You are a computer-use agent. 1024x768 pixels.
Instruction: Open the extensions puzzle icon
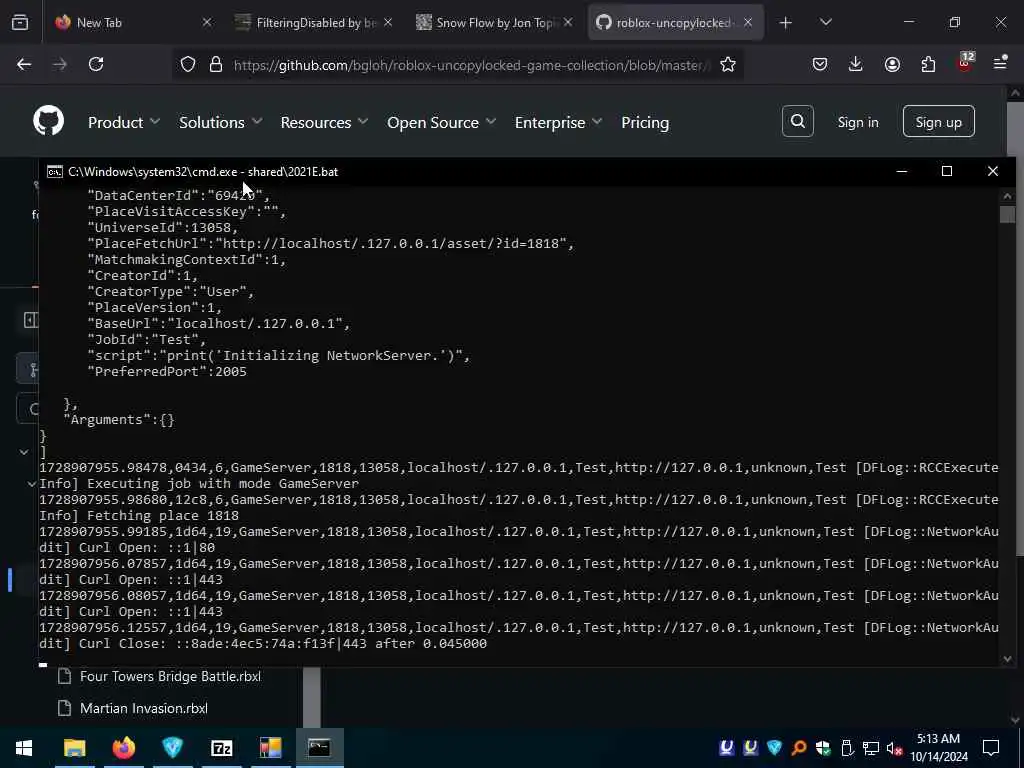click(x=928, y=64)
